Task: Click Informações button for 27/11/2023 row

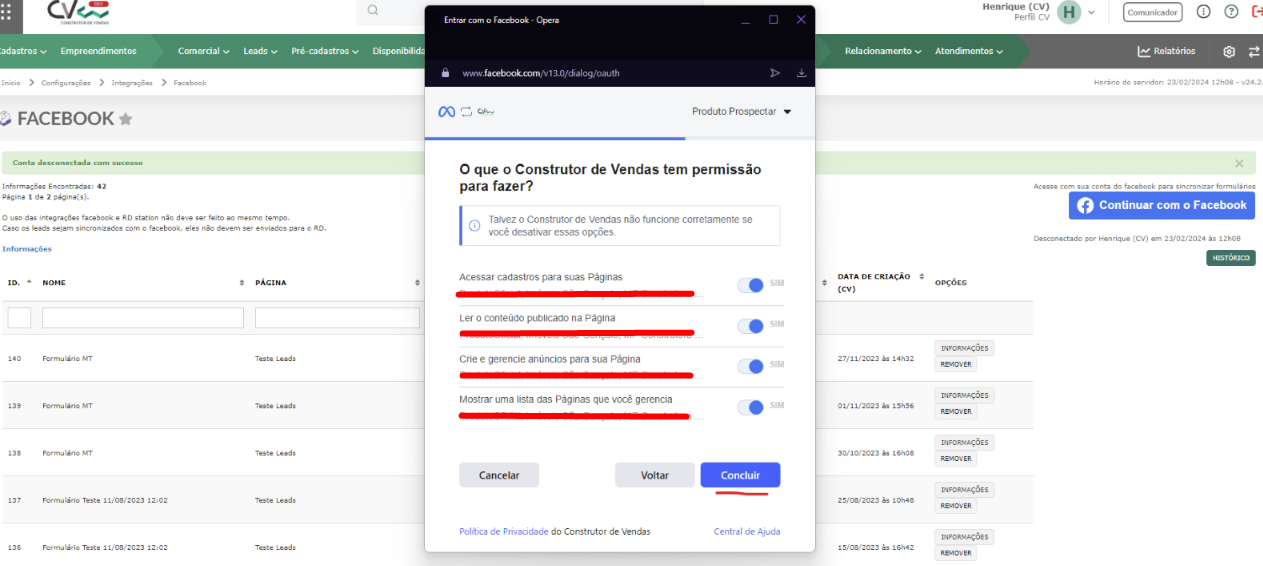Action: 964,348
